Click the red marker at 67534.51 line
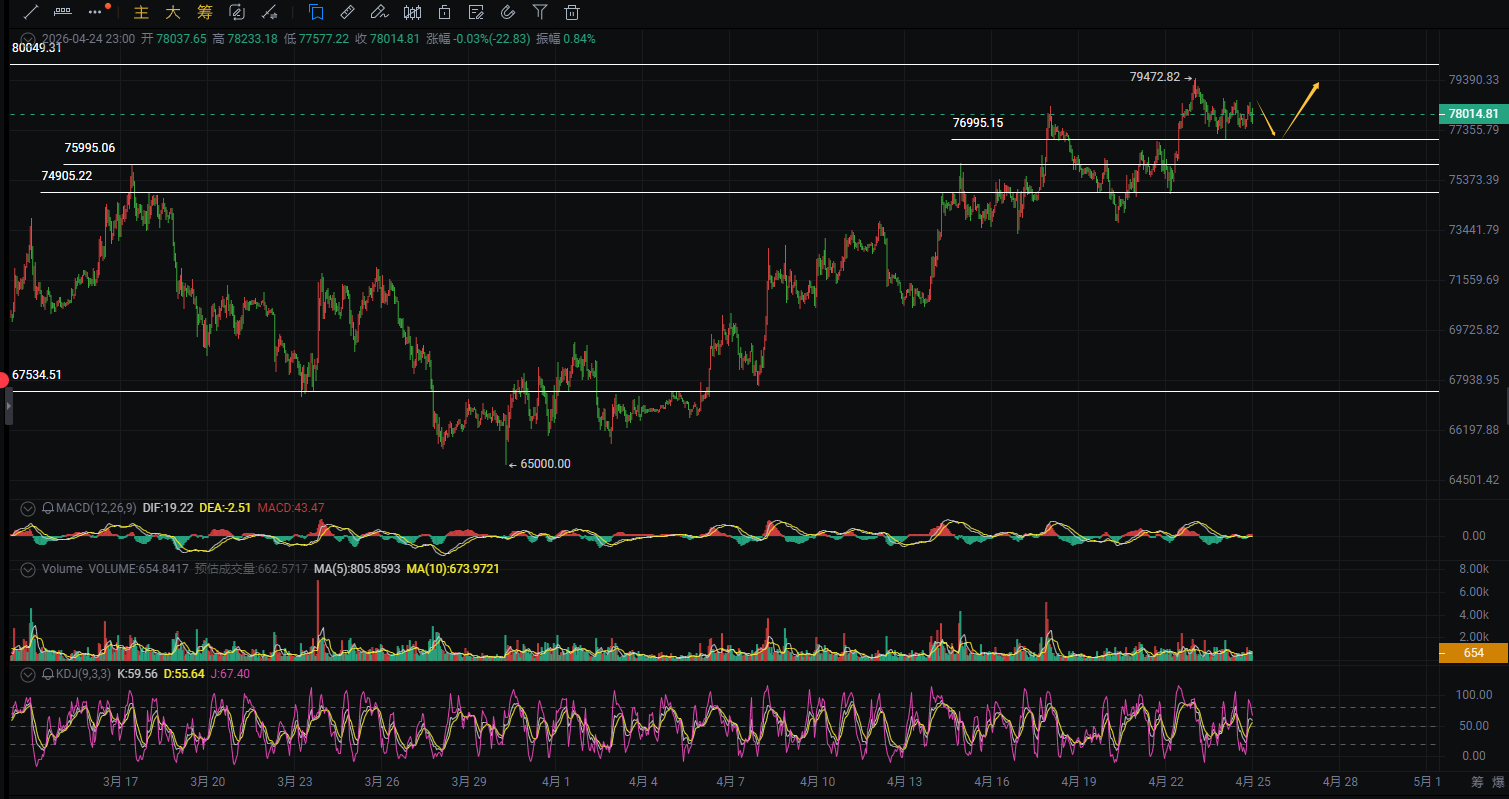Screen dimensions: 1509x799 4,378
